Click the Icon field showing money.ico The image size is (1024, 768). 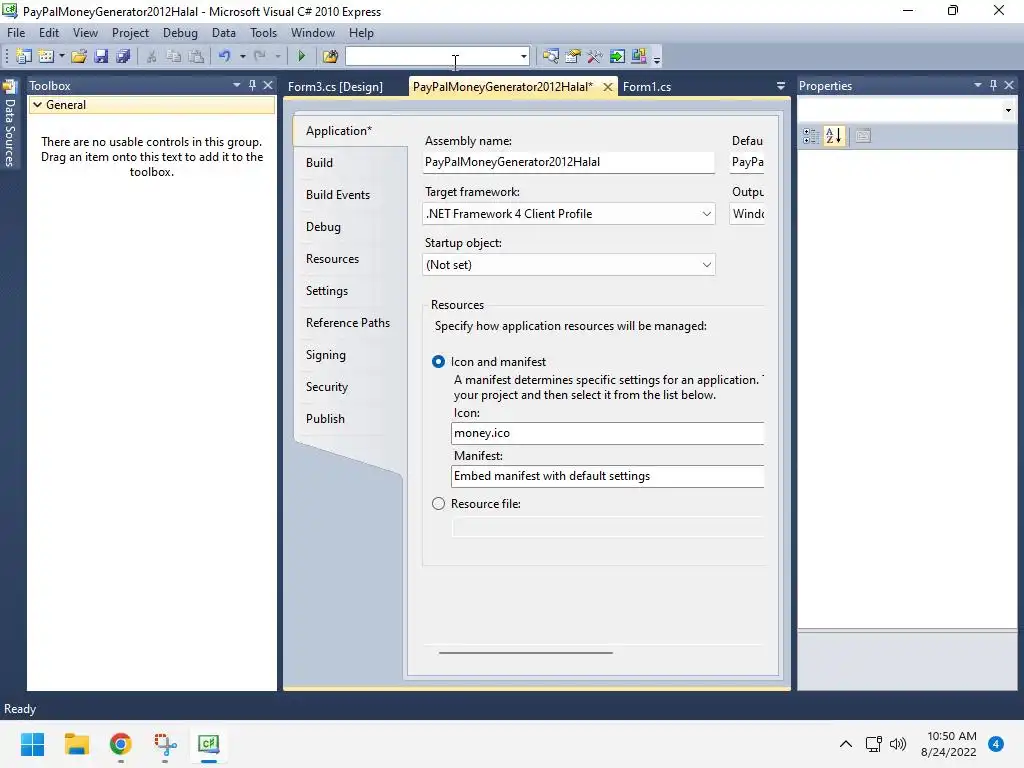click(607, 433)
